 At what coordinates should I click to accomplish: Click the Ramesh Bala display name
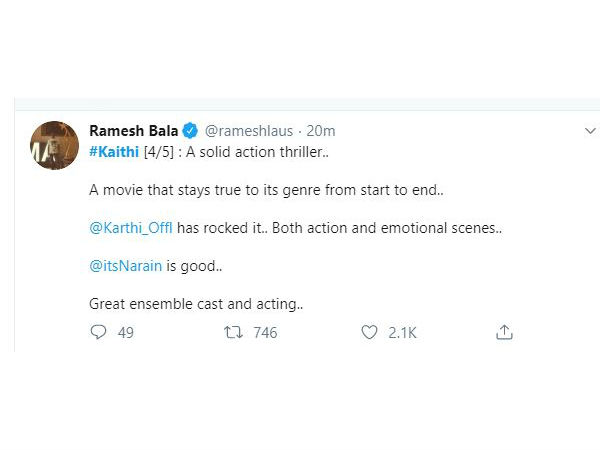point(133,131)
